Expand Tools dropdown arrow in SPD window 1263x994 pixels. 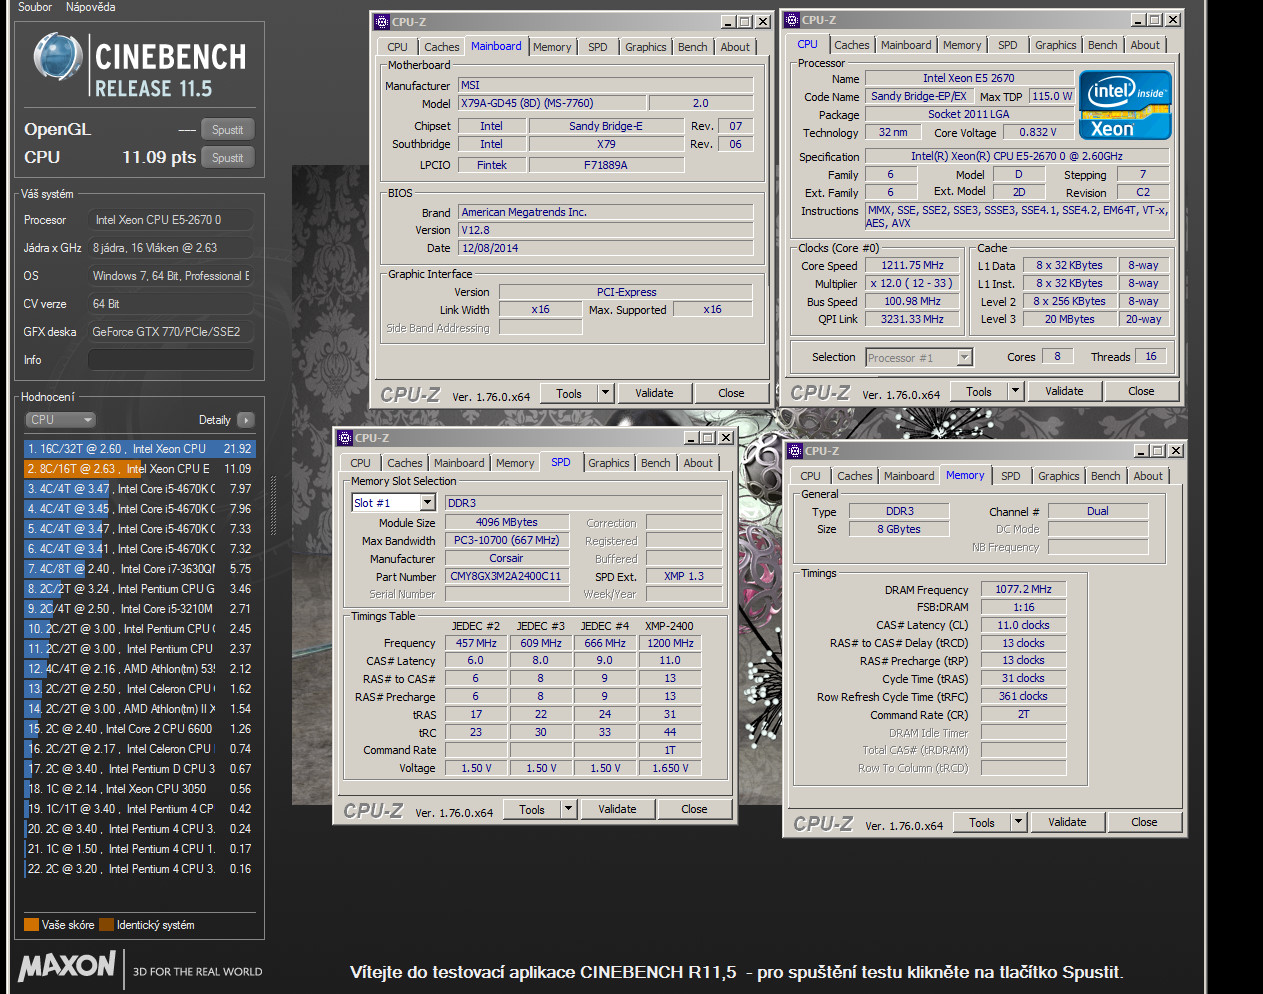point(568,810)
